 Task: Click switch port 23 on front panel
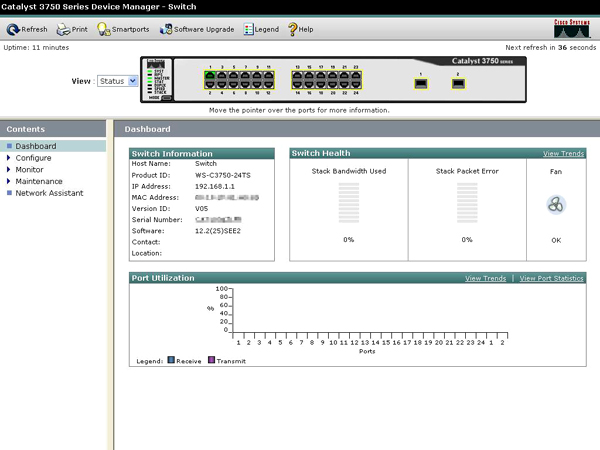pyautogui.click(x=356, y=75)
